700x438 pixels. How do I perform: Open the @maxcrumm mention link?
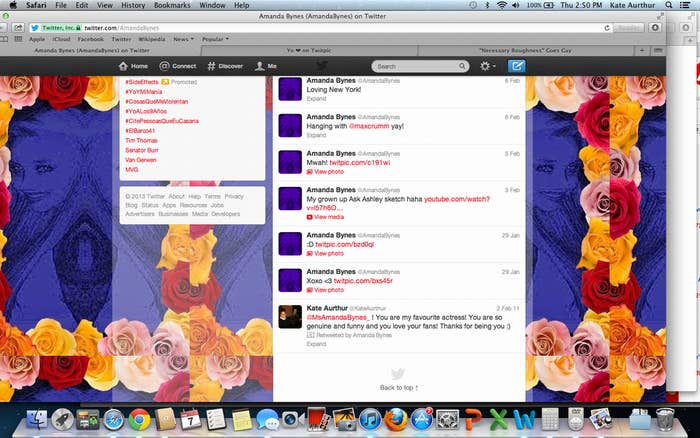[369, 126]
